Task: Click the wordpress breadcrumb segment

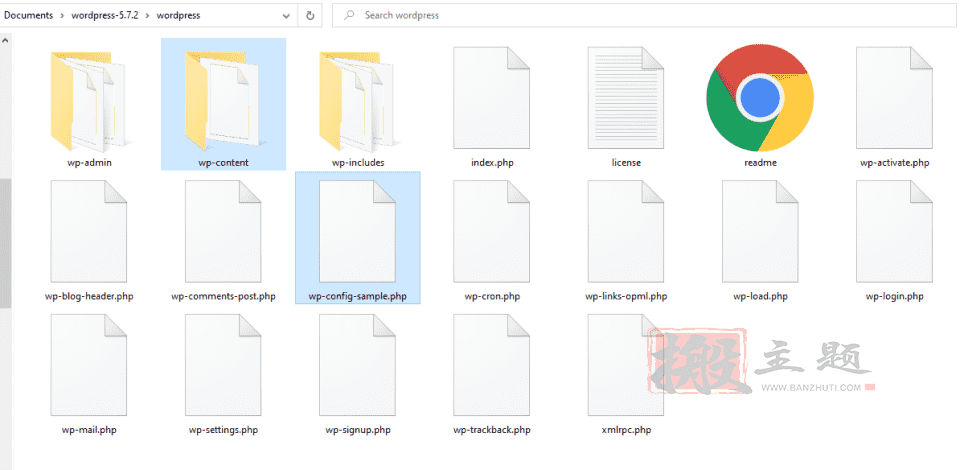Action: pos(178,16)
